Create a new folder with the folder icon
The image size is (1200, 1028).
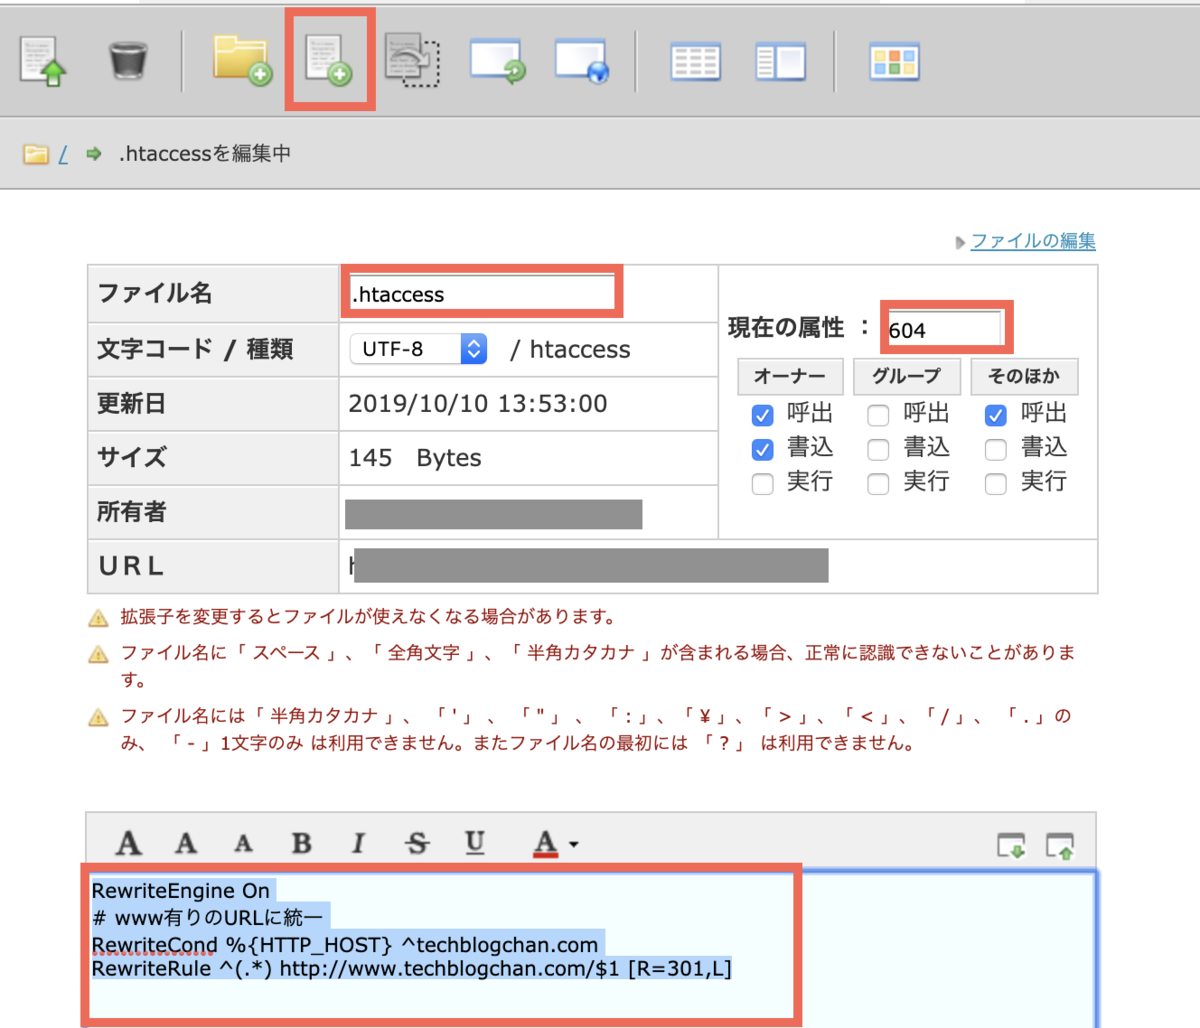[243, 60]
